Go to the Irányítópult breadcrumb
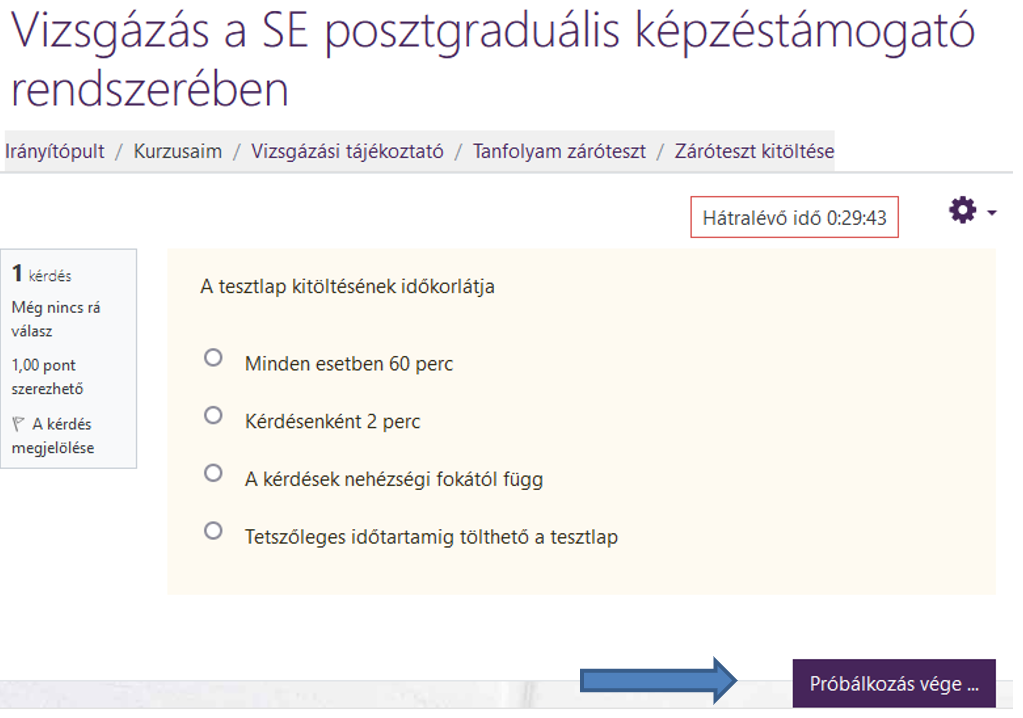The width and height of the screenshot is (1023, 718). [x=55, y=152]
